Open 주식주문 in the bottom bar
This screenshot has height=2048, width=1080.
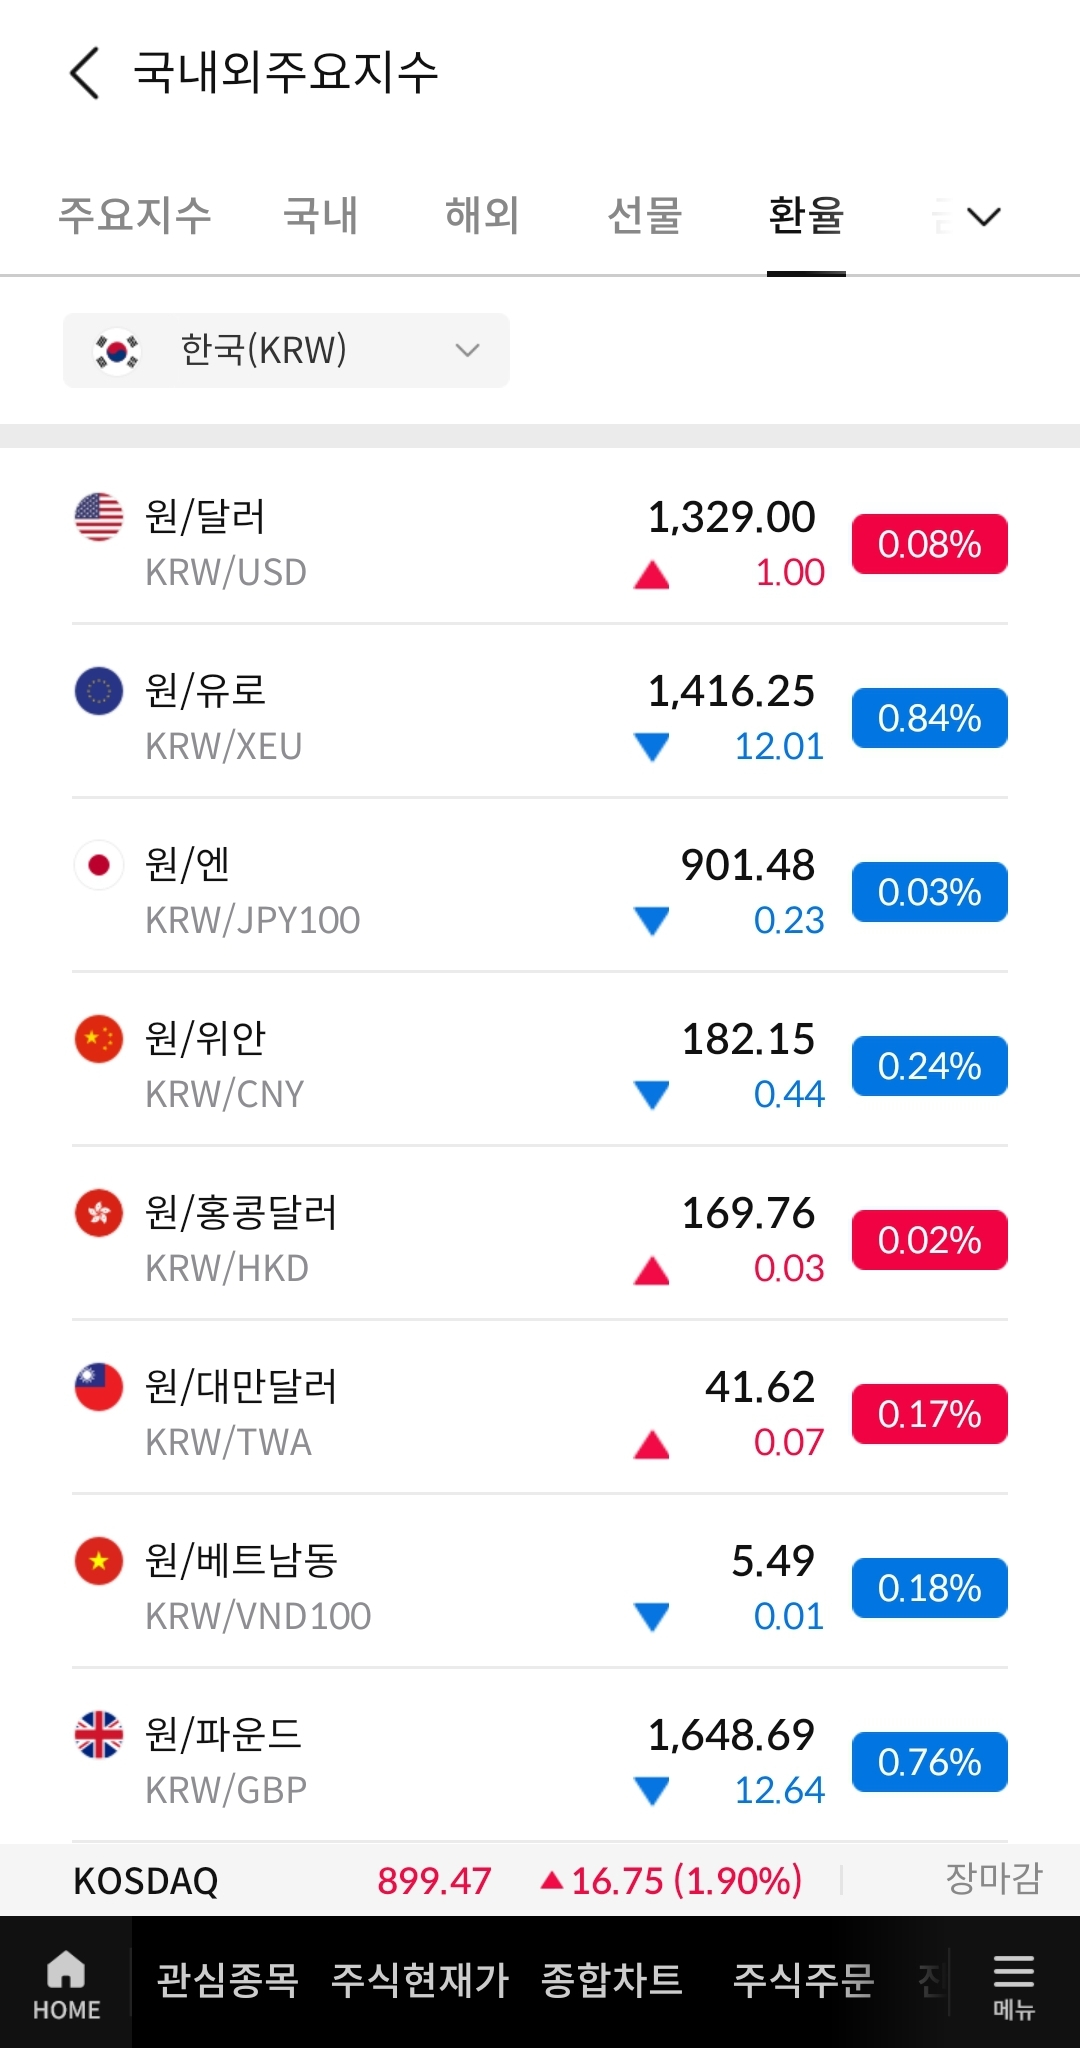(x=803, y=1981)
